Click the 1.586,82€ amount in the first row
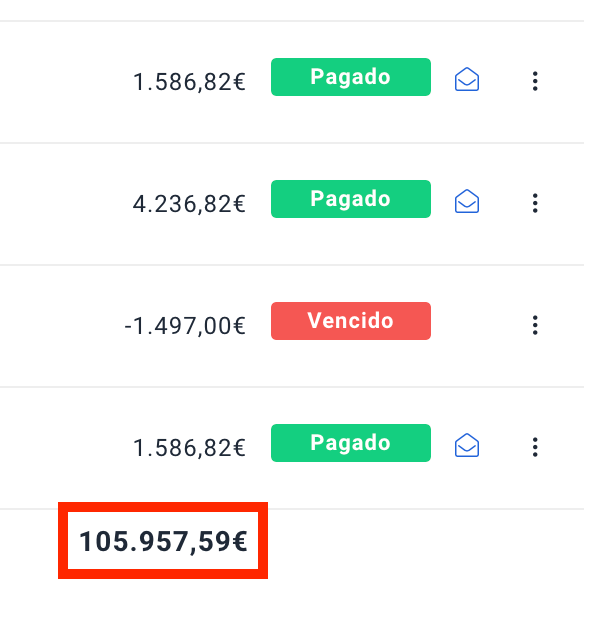 coord(189,82)
